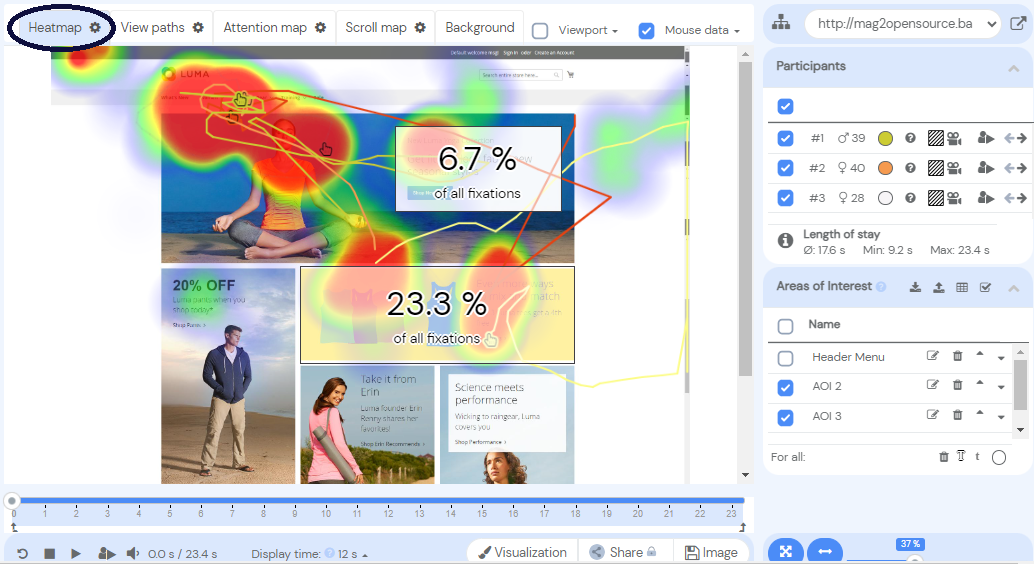The width and height of the screenshot is (1034, 564).
Task: Open the URL in external window icon
Action: [x=1017, y=23]
